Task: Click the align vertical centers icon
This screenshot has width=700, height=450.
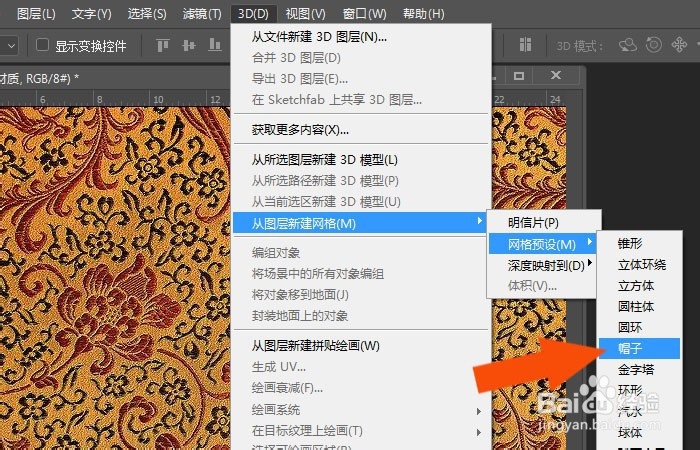Action: tap(189, 45)
